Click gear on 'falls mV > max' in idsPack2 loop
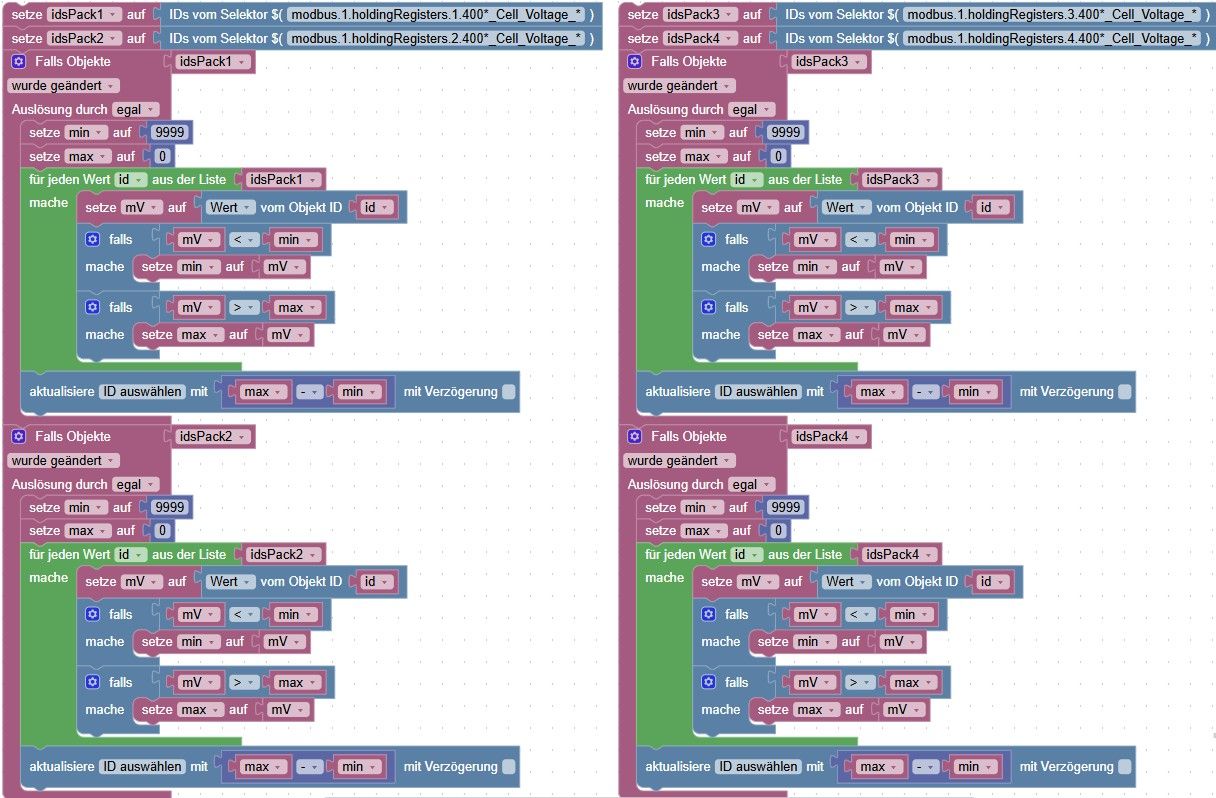The height and width of the screenshot is (798, 1216). pyautogui.click(x=93, y=682)
